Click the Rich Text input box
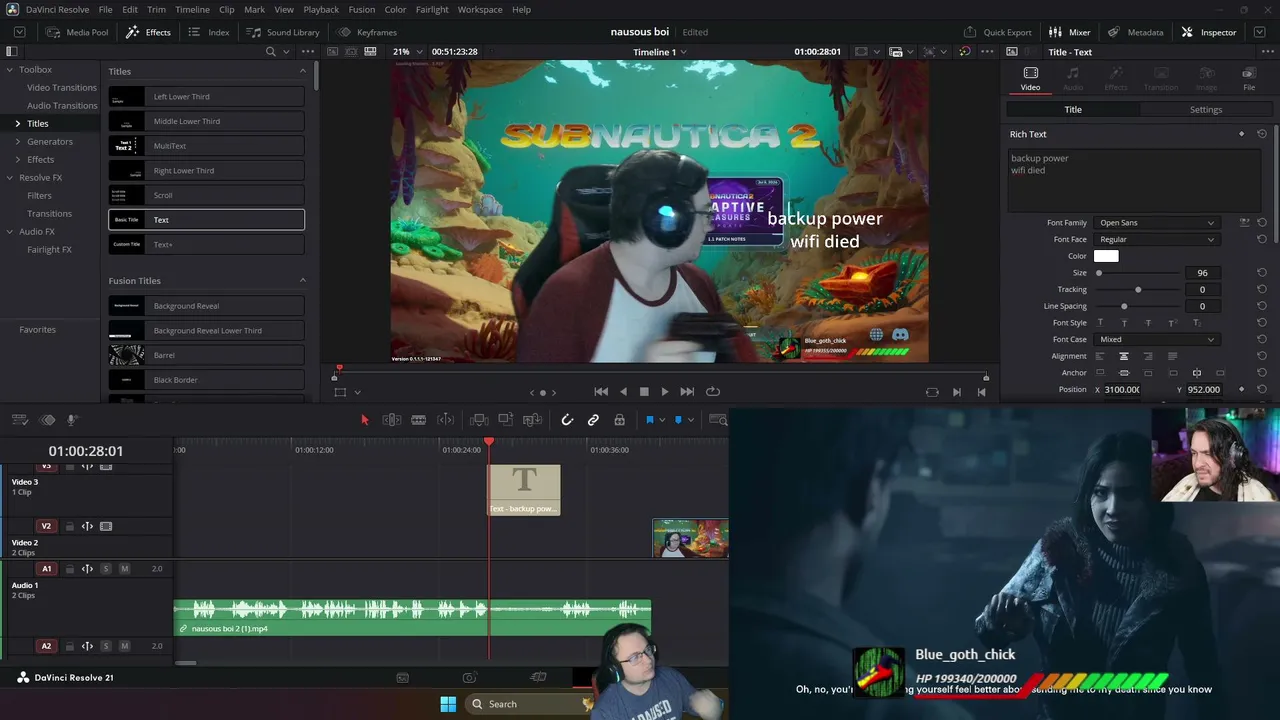 pos(1134,181)
